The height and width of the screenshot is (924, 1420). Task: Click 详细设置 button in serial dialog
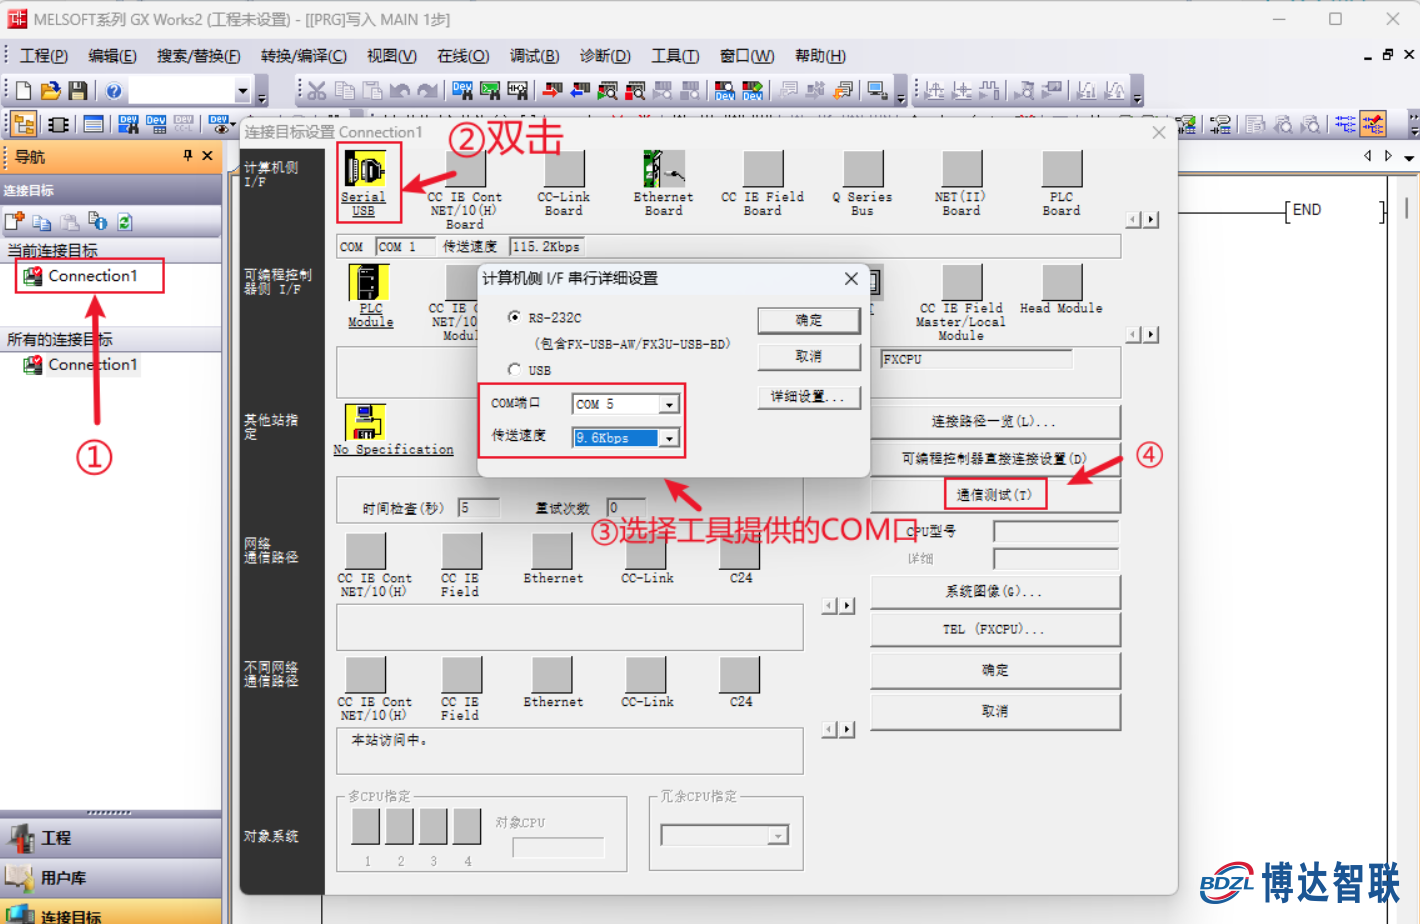[x=809, y=397]
